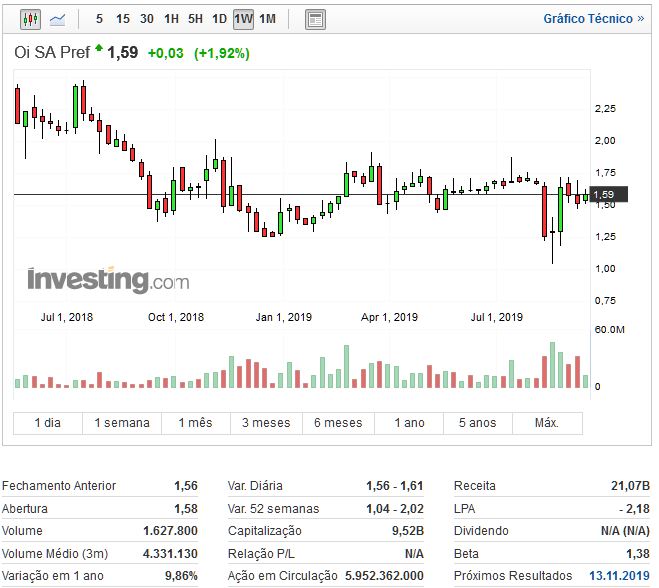Click the Receita value 21,07B
This screenshot has height=588, width=659.
pyautogui.click(x=630, y=486)
